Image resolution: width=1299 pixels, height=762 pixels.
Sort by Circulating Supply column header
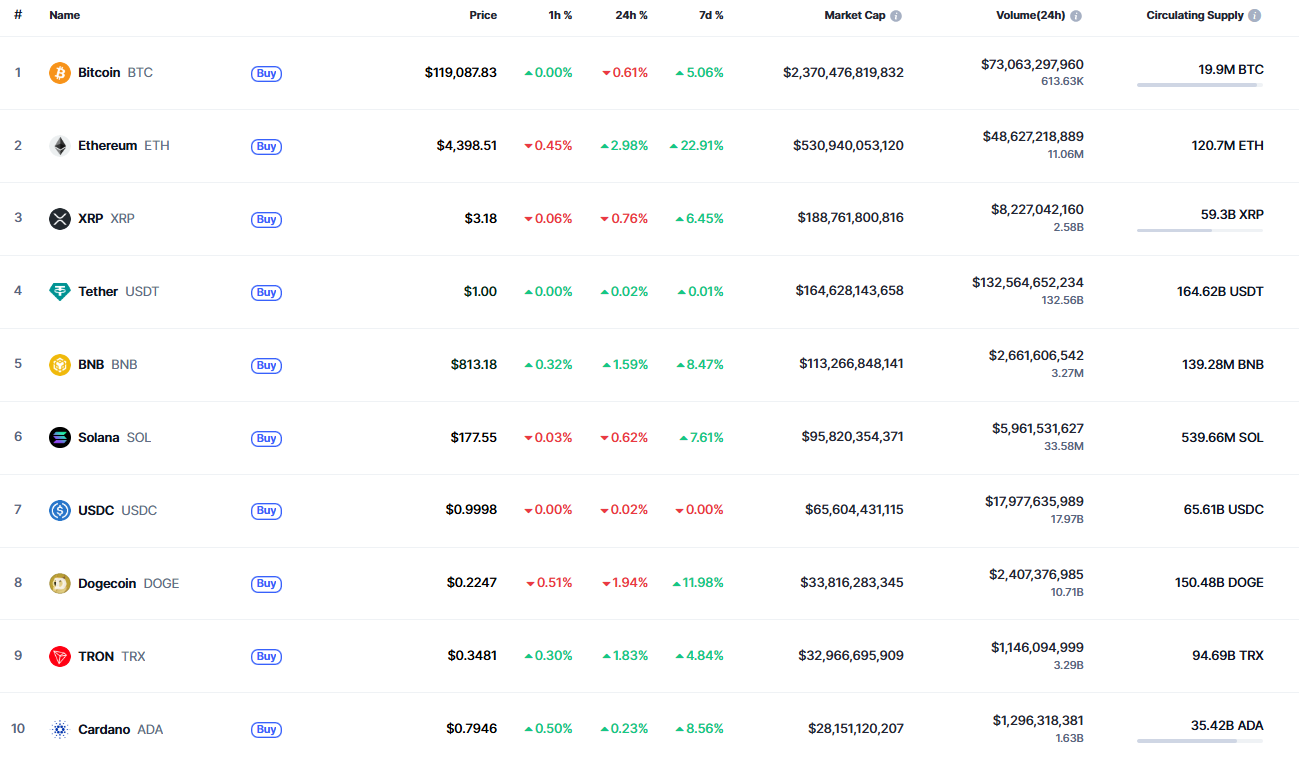coord(1195,16)
